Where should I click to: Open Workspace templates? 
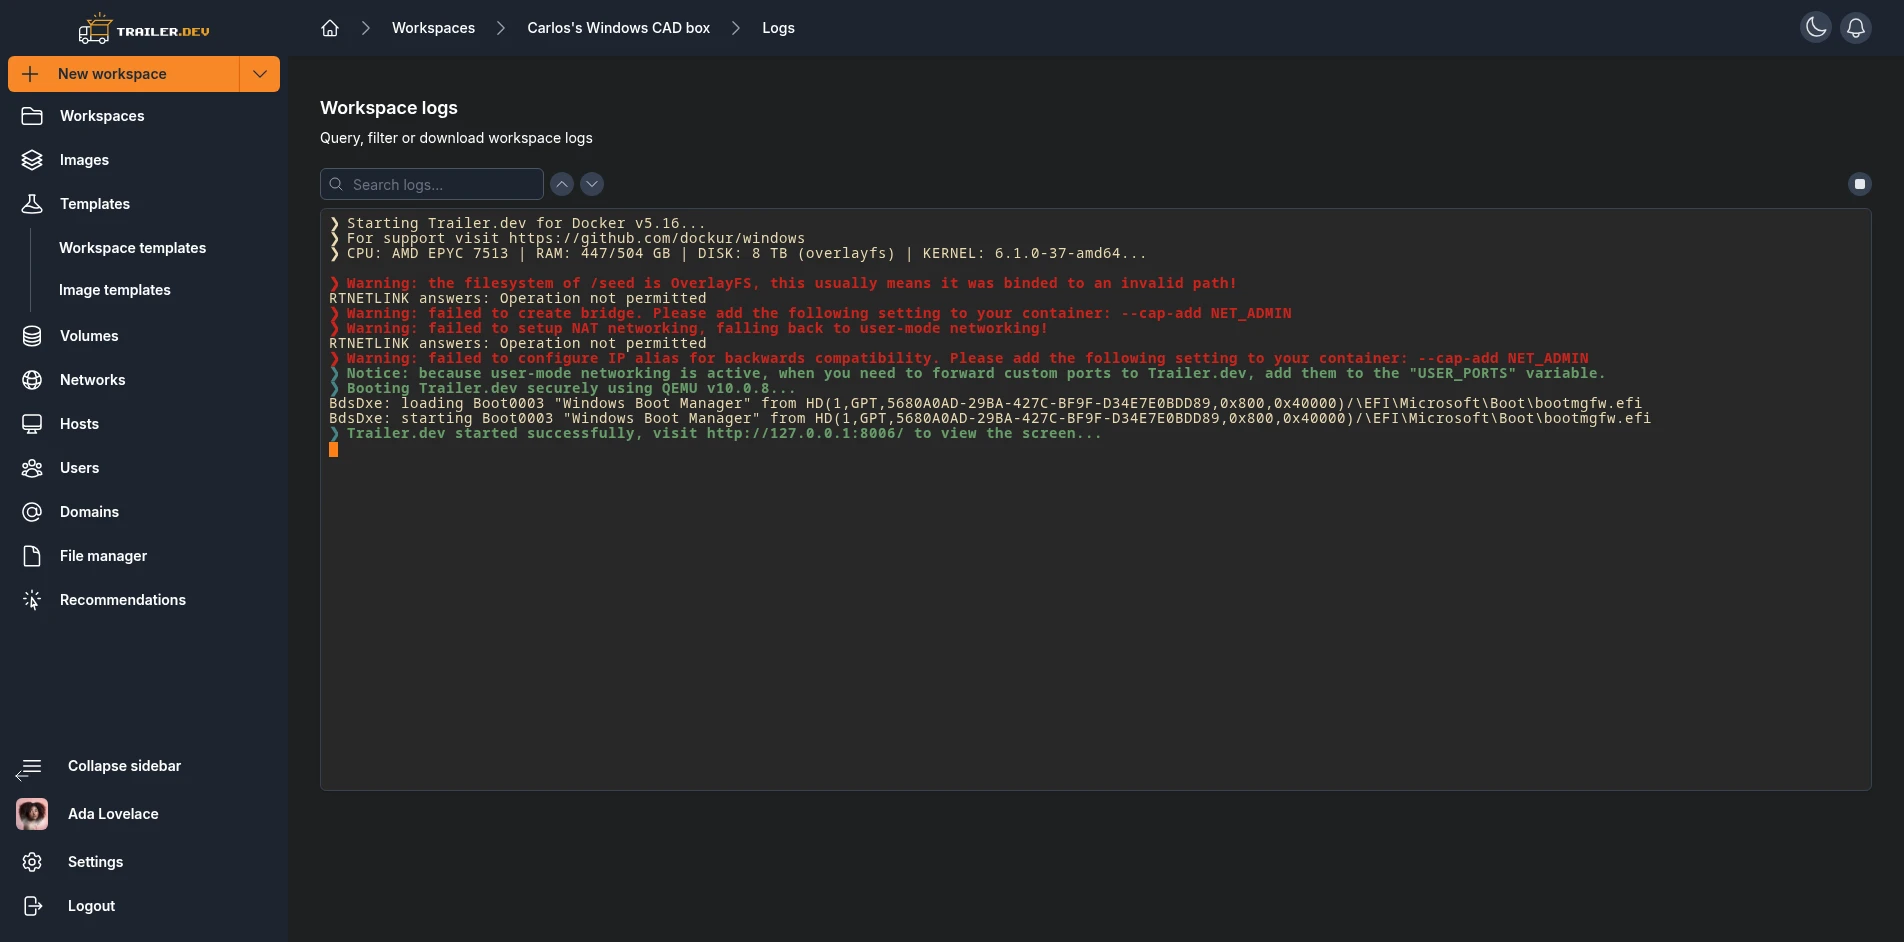pos(132,248)
